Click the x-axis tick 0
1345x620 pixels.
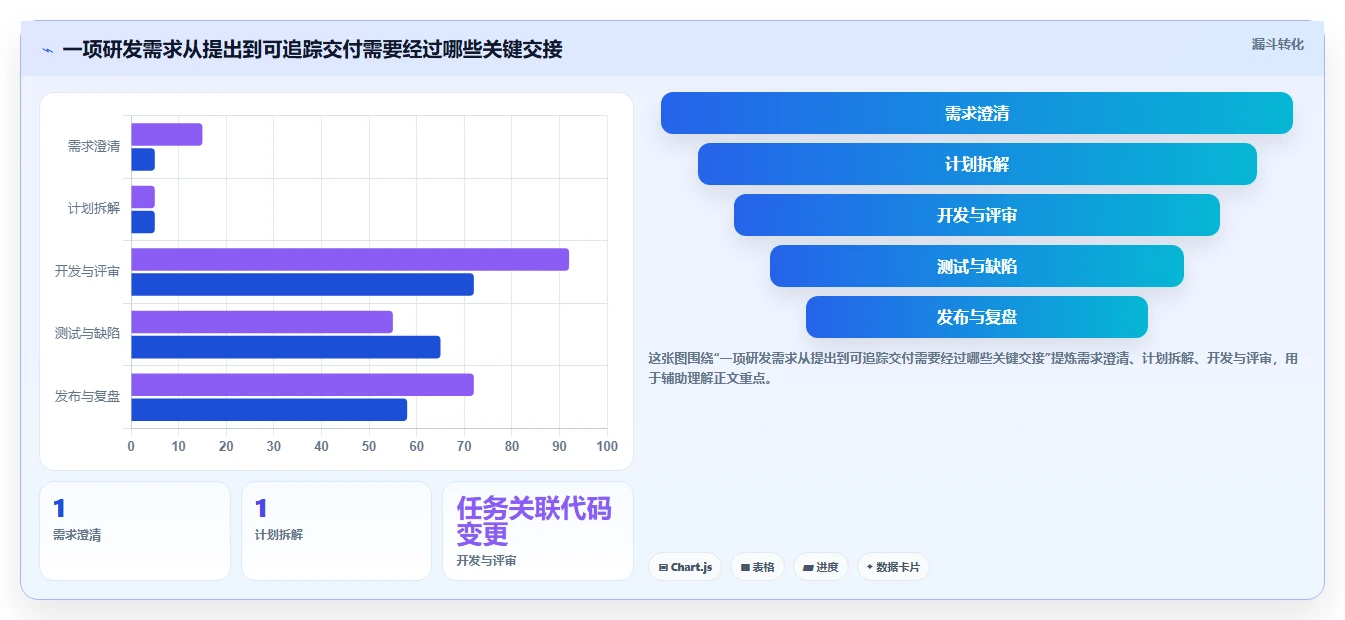pyautogui.click(x=131, y=446)
